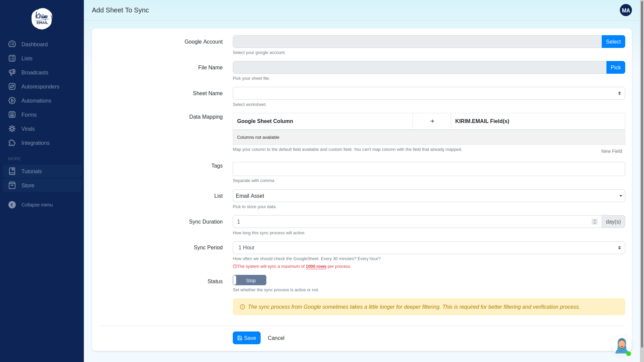644x362 pixels.
Task: Click the yellow sync process notice
Action: pyautogui.click(x=429, y=307)
